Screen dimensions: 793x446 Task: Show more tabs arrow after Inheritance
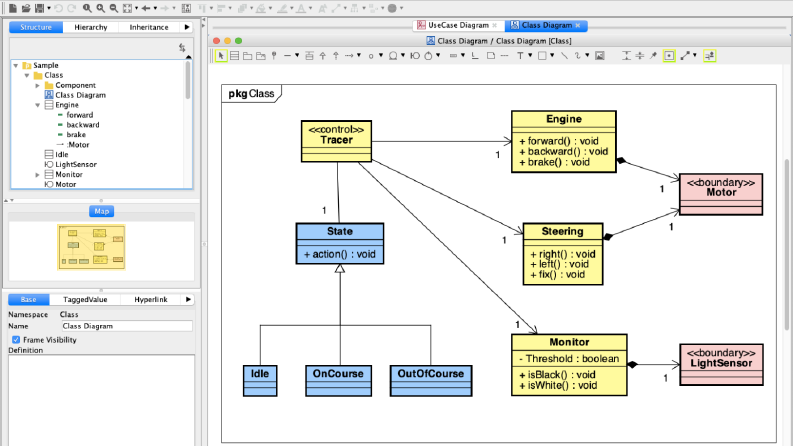187,27
